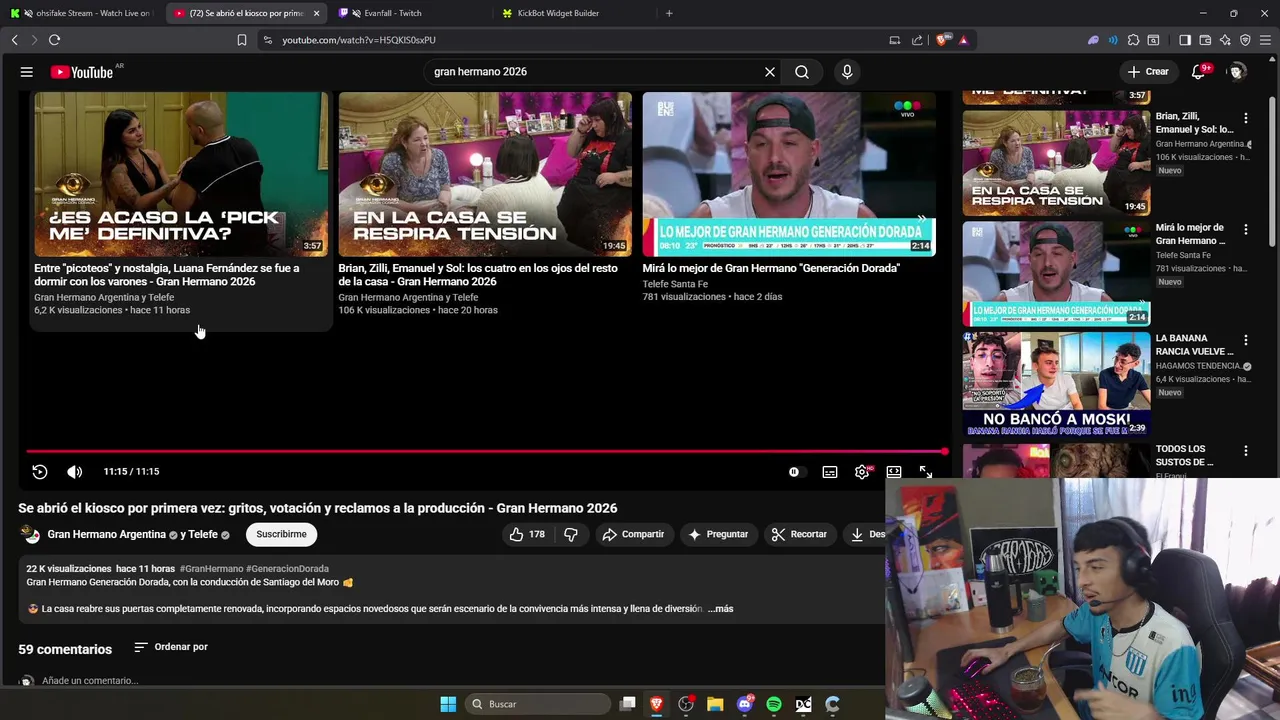Switch to the ohsifake Stream Kick tab
This screenshot has height=720, width=1280.
pyautogui.click(x=80, y=13)
